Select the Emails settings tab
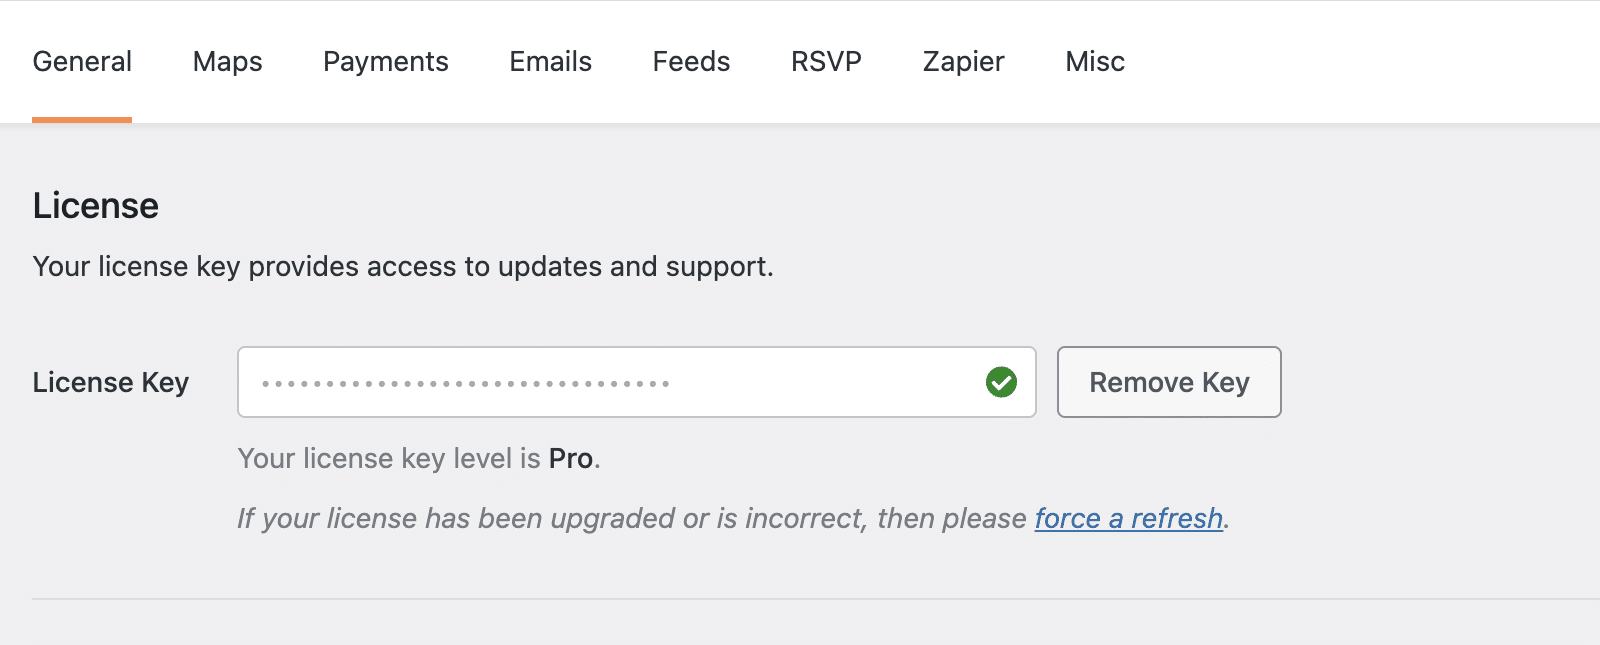1600x645 pixels. pos(549,61)
